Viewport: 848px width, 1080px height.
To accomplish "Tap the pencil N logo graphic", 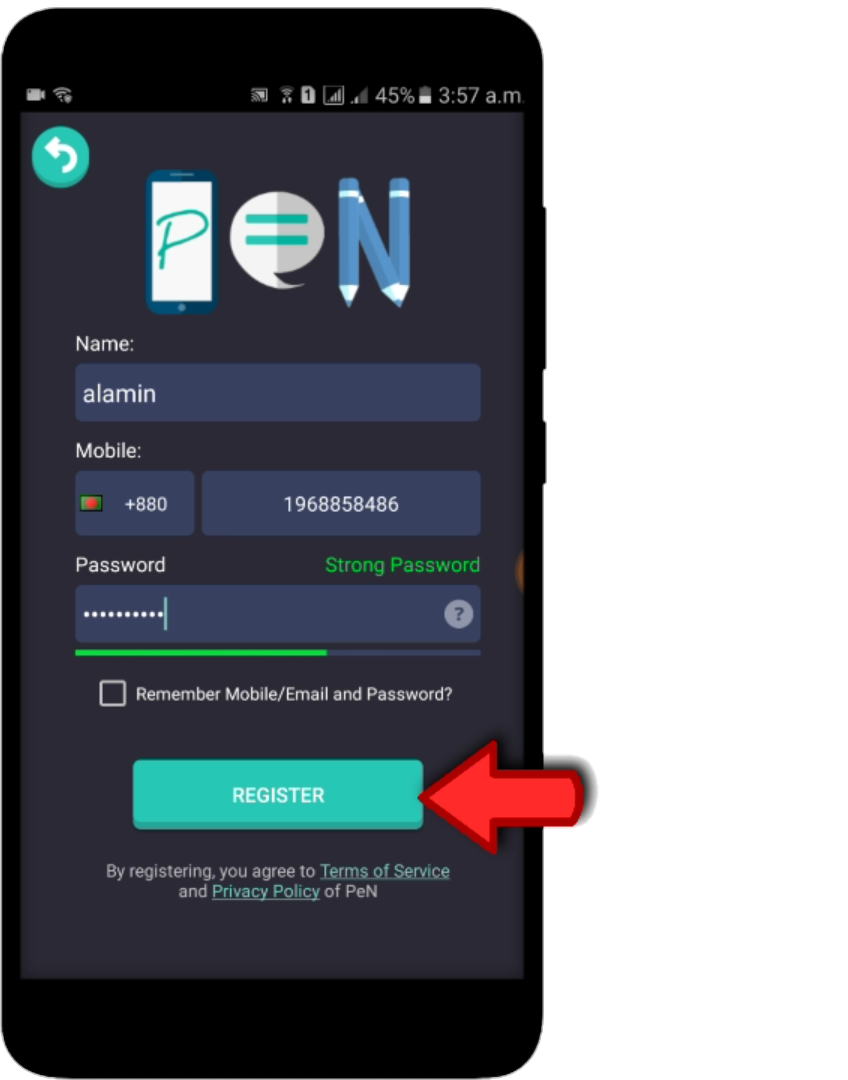I will 374,242.
